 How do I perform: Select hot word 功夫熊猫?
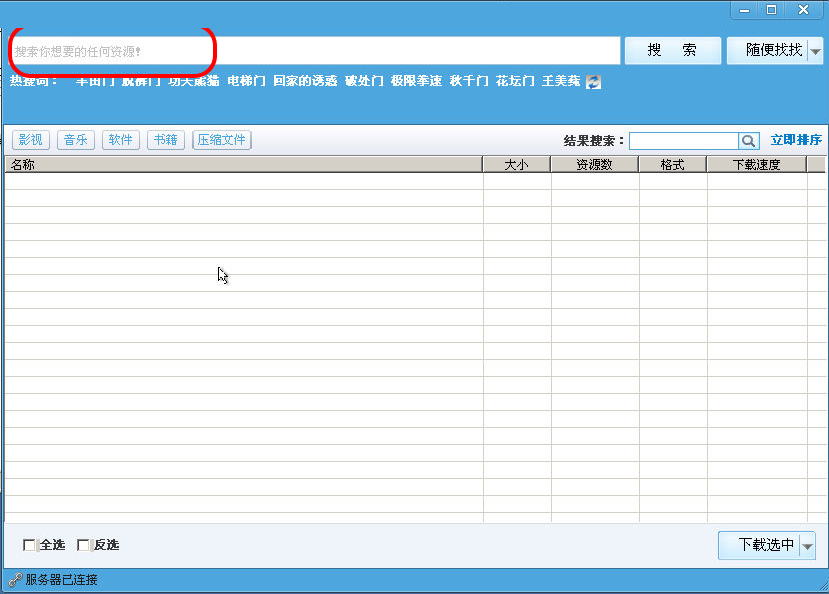click(x=194, y=81)
